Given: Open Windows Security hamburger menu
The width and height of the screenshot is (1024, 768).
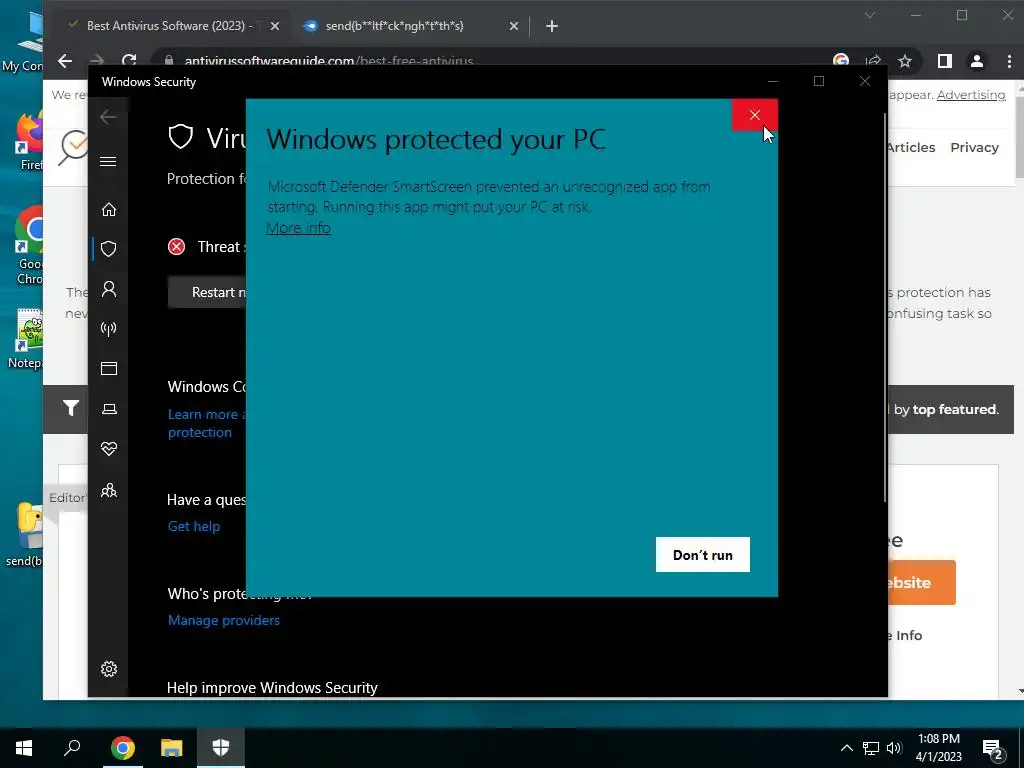Looking at the screenshot, I should (108, 161).
